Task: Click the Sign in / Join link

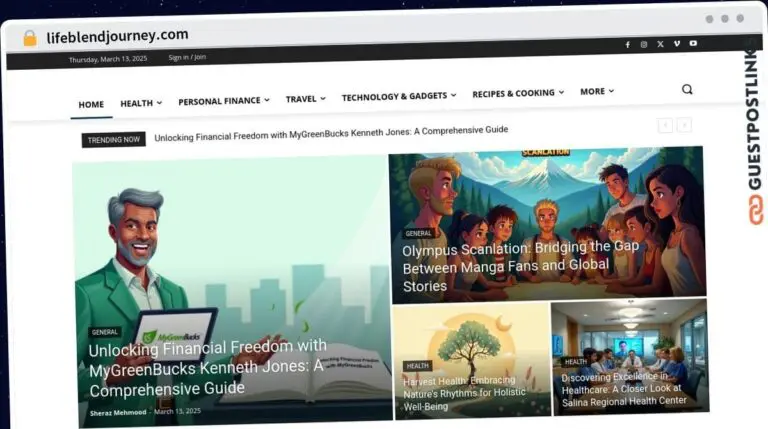Action: (187, 57)
